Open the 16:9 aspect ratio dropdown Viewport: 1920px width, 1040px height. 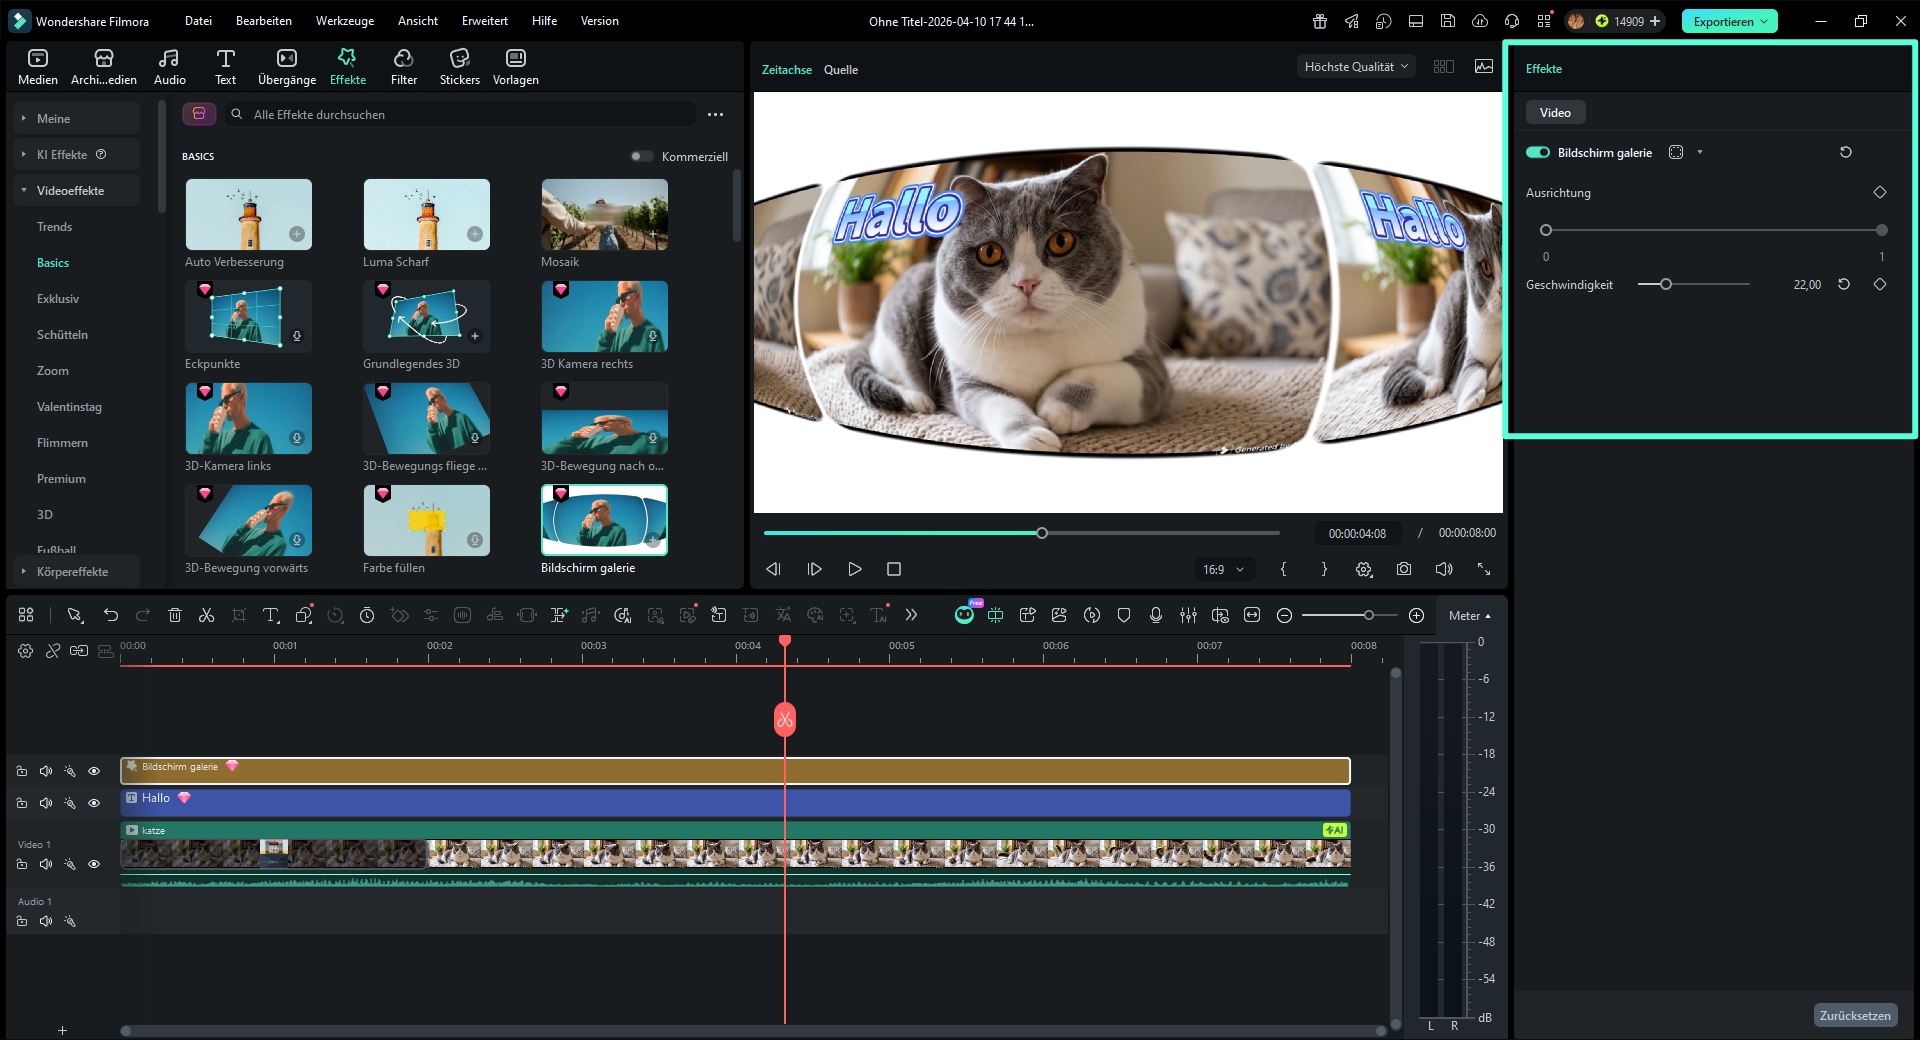[x=1223, y=569]
